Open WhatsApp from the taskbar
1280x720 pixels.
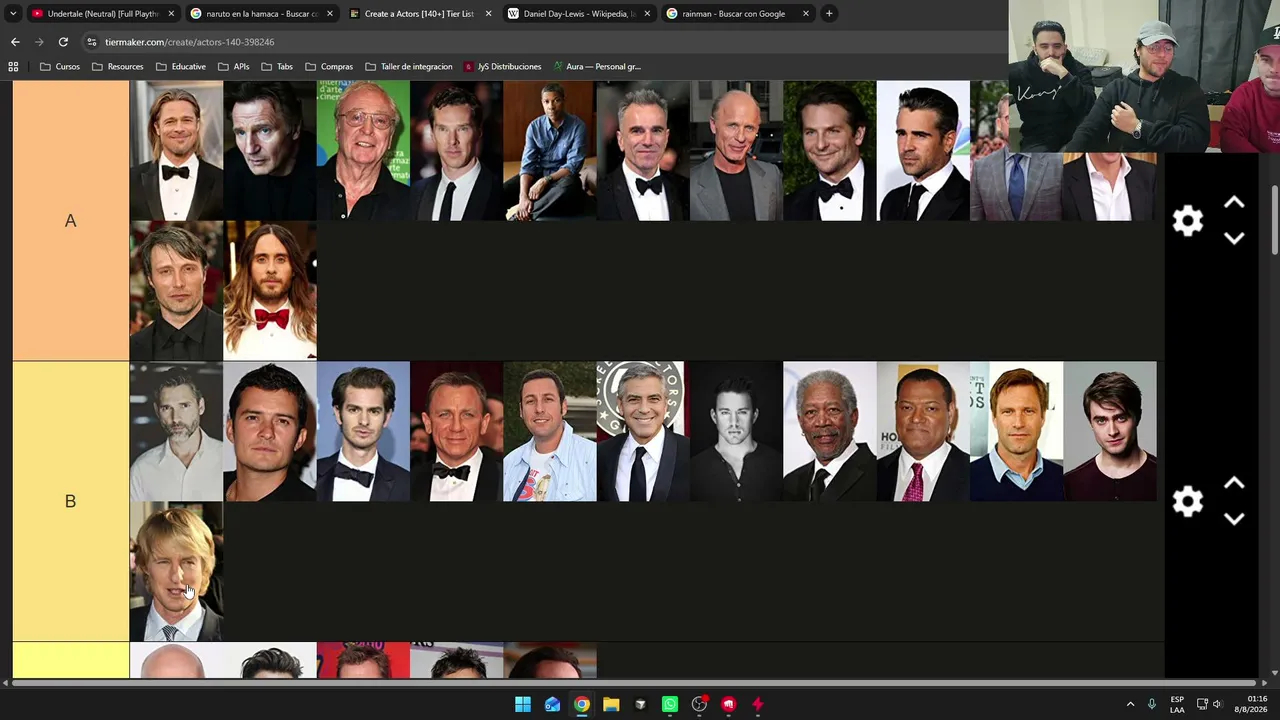(670, 704)
